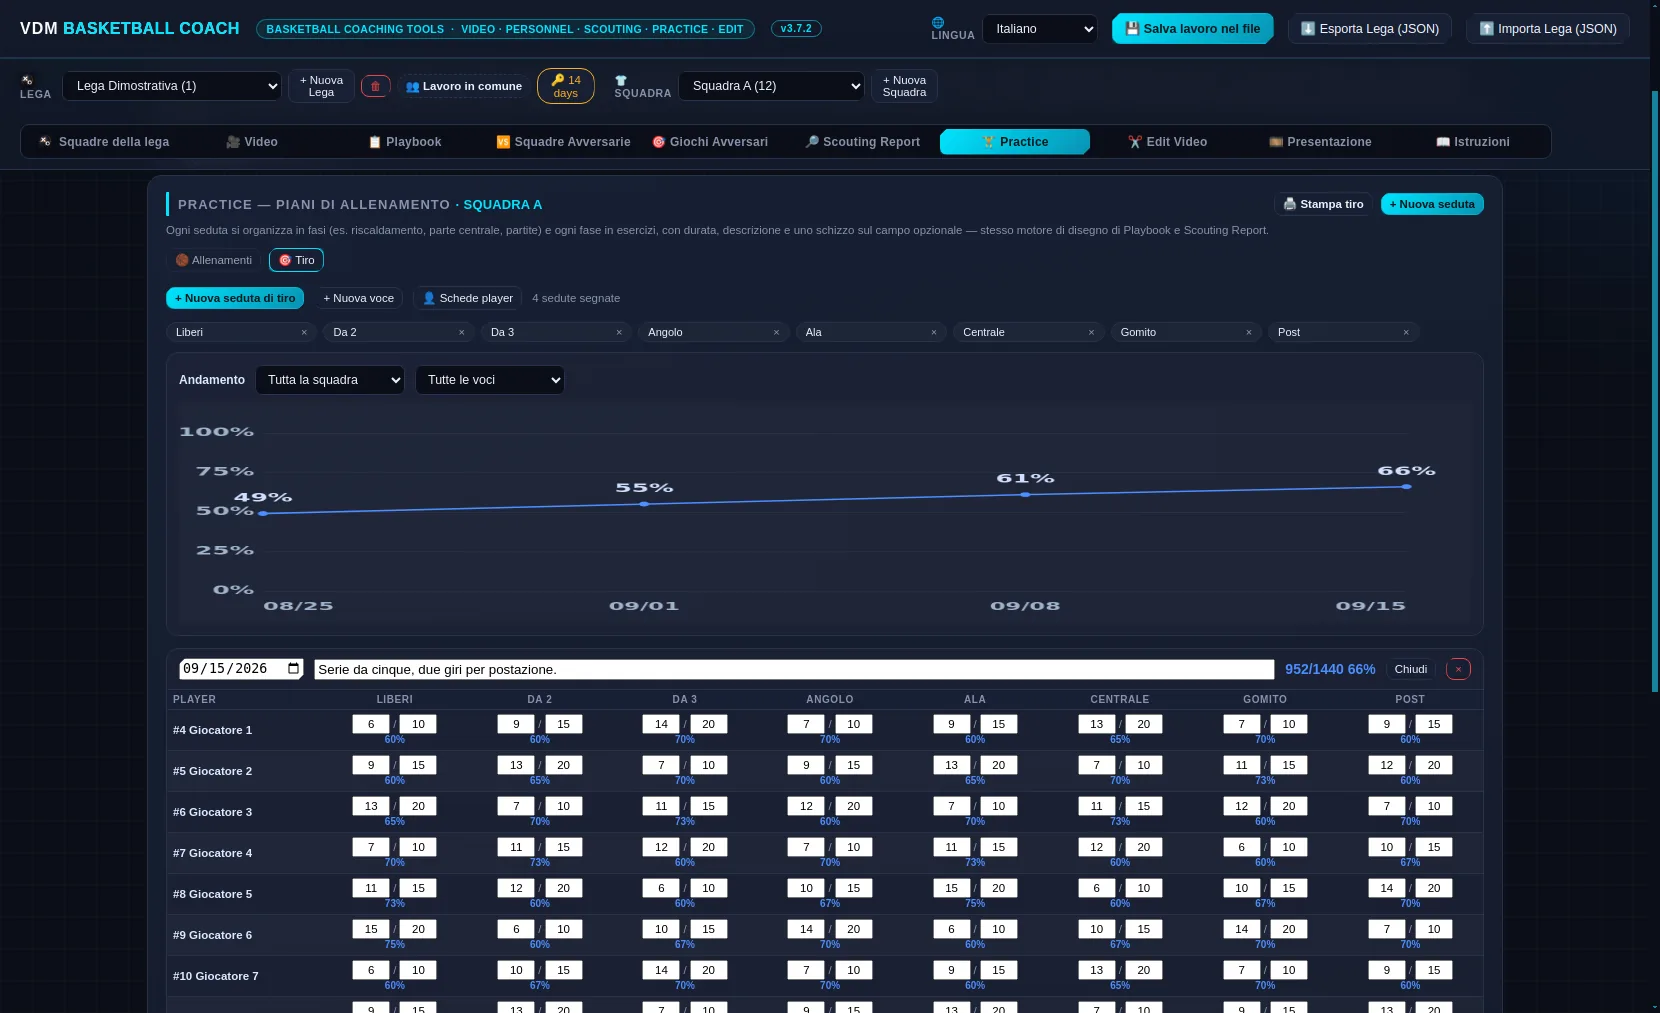The image size is (1660, 1013).
Task: Open the Playbook tab
Action: pos(404,142)
